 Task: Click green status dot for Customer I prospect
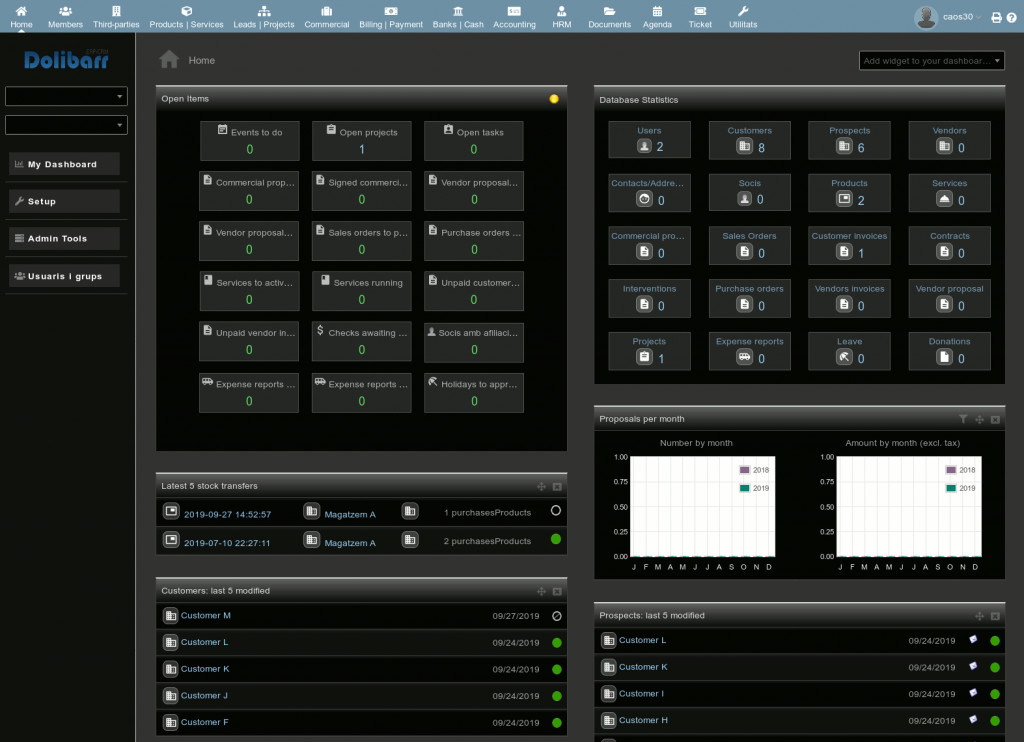995,694
